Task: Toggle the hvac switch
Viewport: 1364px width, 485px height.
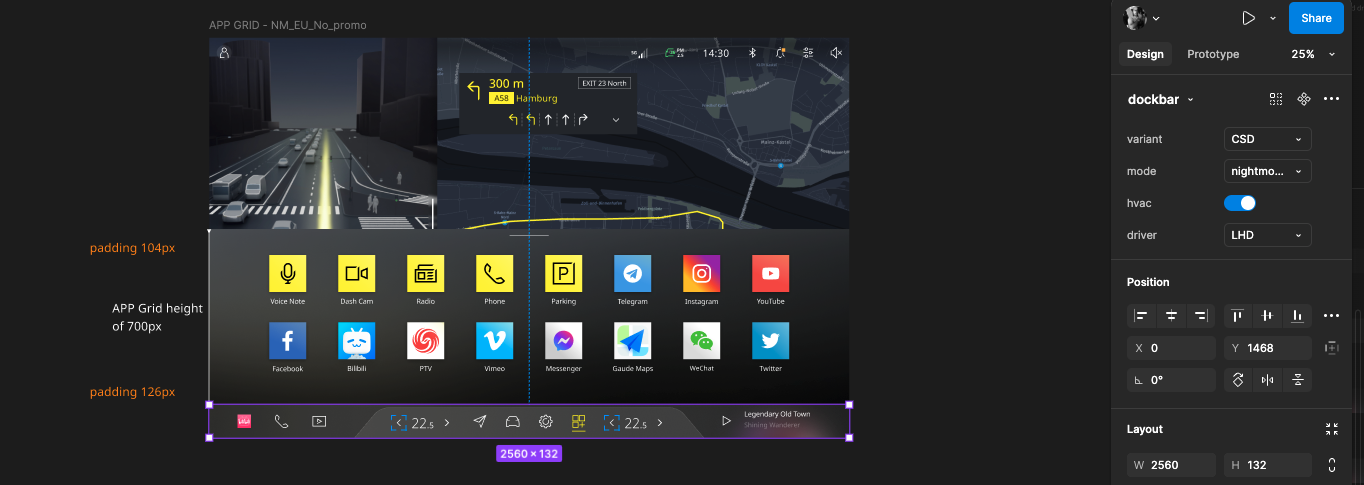Action: (1240, 203)
